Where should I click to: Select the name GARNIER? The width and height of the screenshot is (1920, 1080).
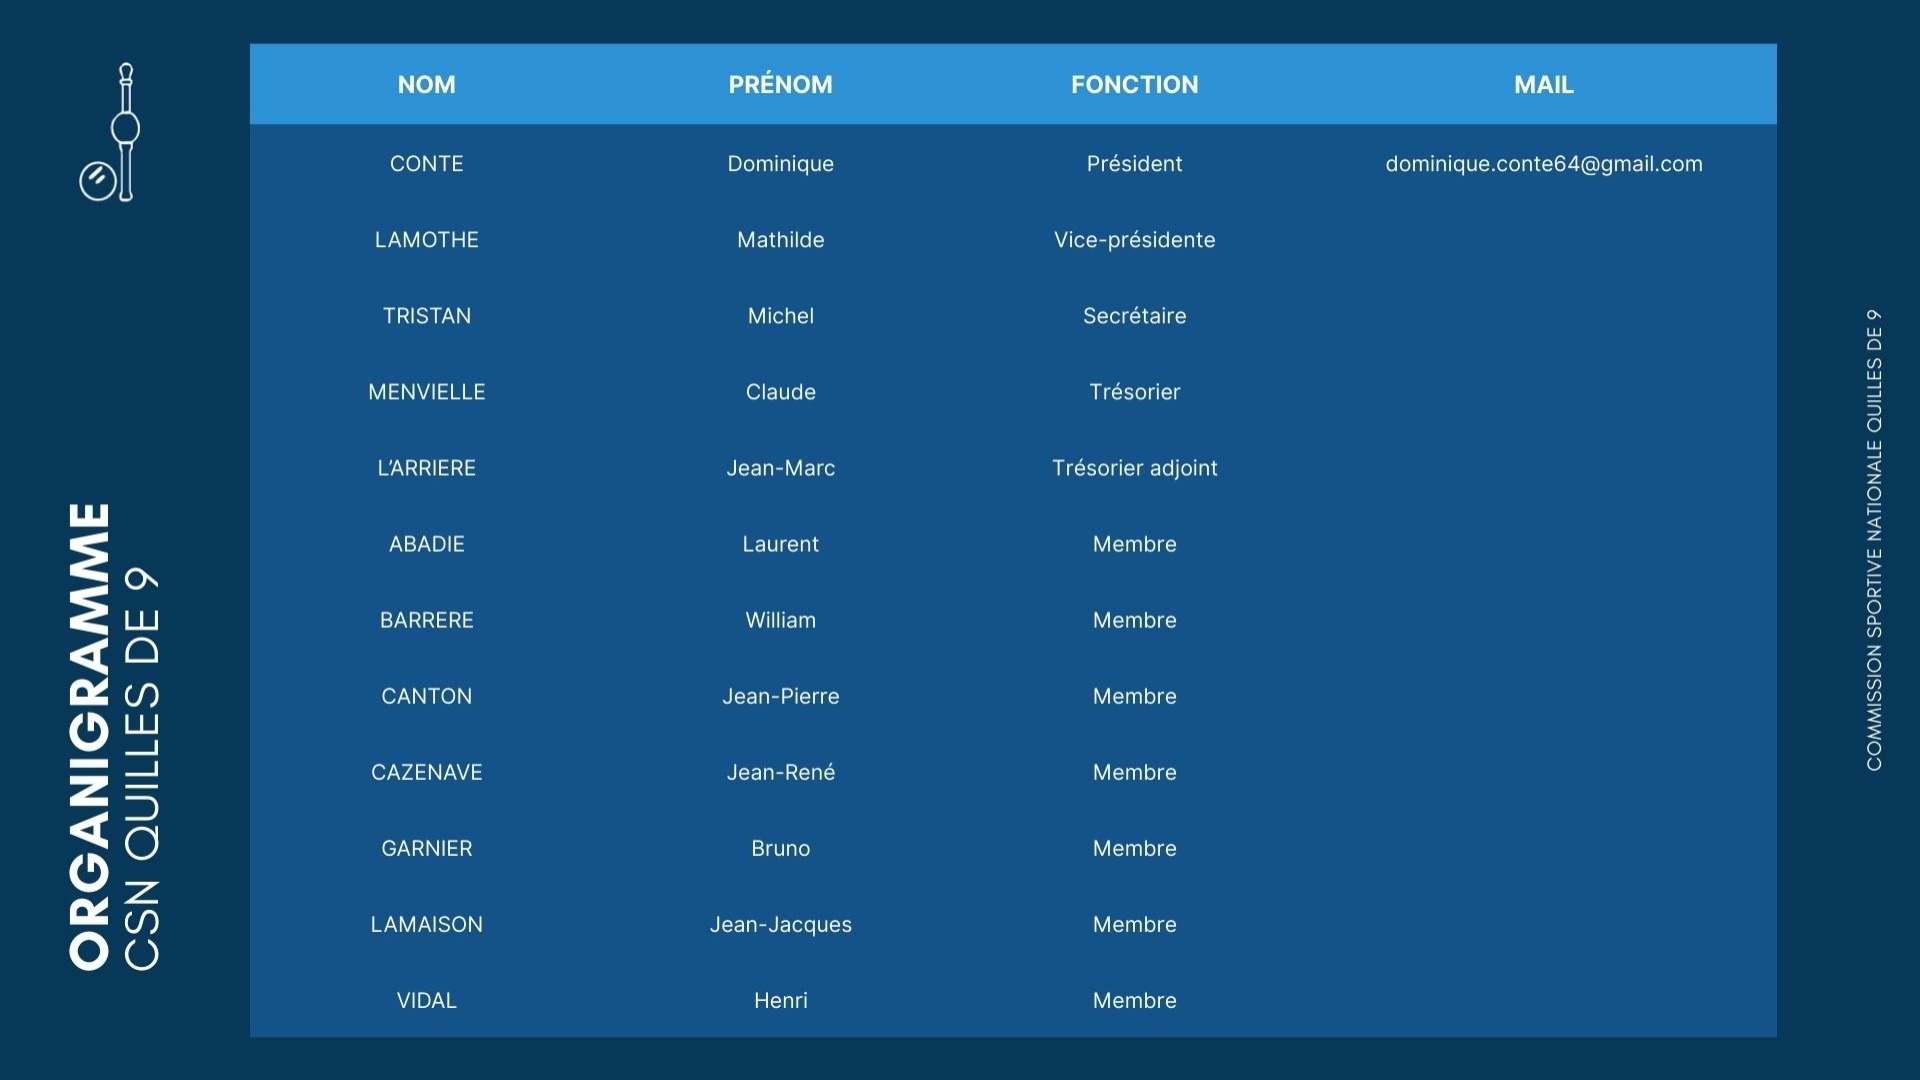[427, 848]
